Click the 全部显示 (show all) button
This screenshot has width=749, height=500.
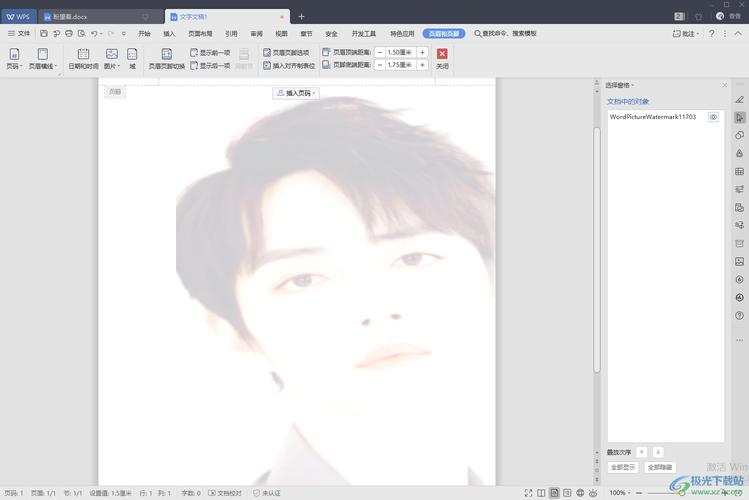623,467
